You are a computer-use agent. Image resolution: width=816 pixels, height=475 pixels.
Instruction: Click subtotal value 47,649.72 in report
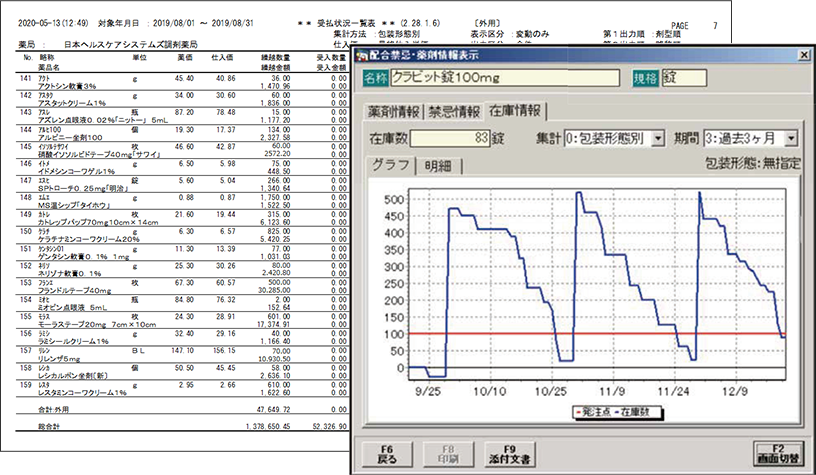click(x=274, y=409)
